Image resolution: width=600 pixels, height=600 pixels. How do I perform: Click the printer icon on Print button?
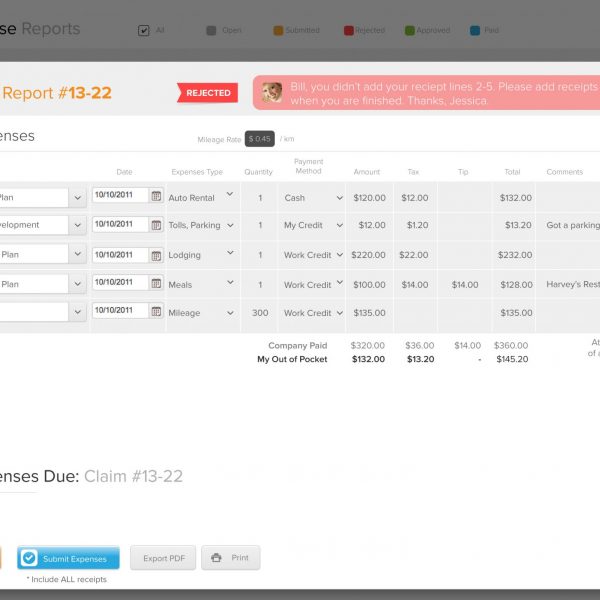point(216,558)
